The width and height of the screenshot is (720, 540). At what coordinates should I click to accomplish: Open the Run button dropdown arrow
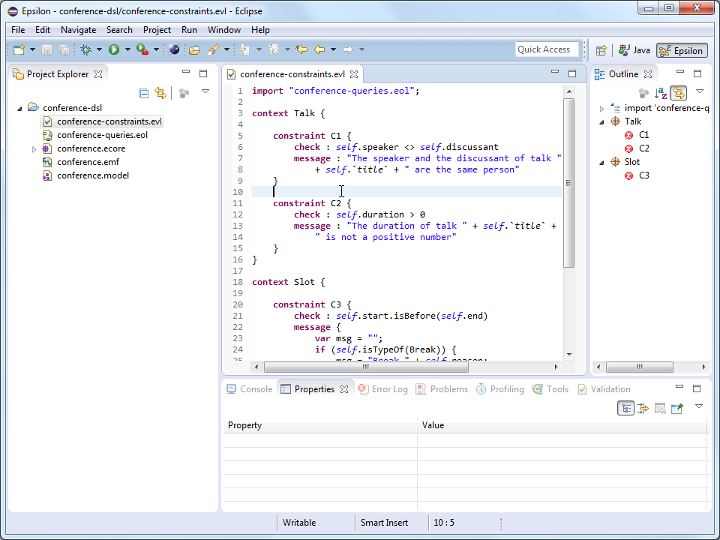[127, 50]
